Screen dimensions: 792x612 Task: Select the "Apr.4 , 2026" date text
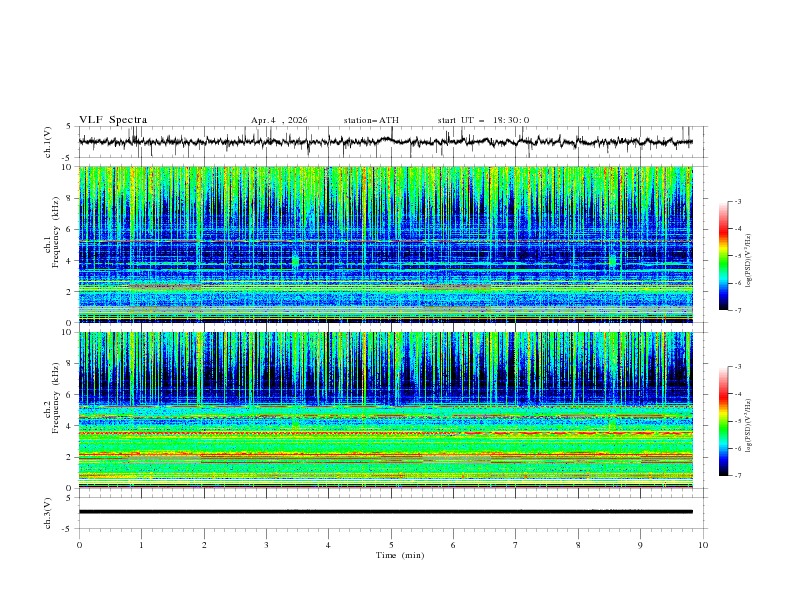[x=279, y=120]
